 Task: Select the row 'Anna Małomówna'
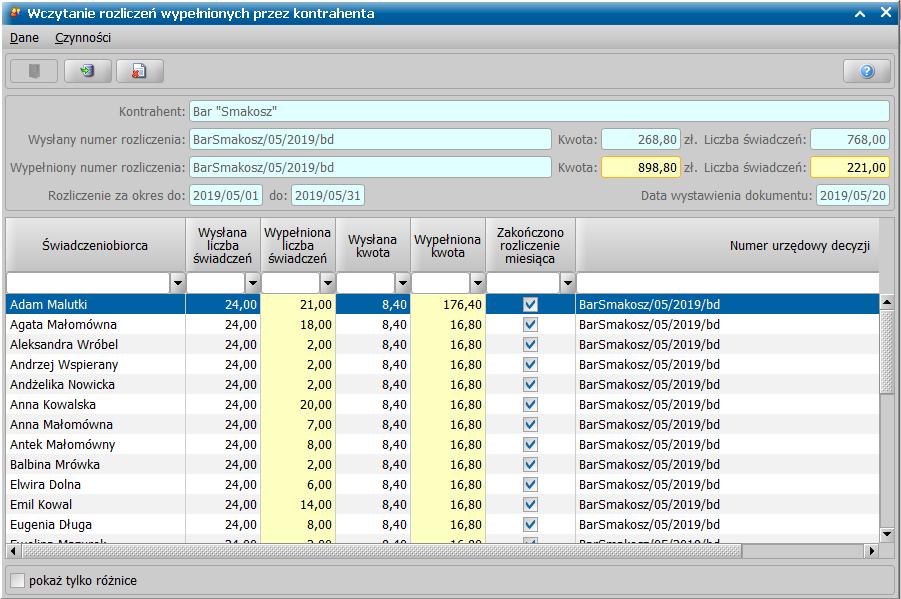(x=442, y=425)
